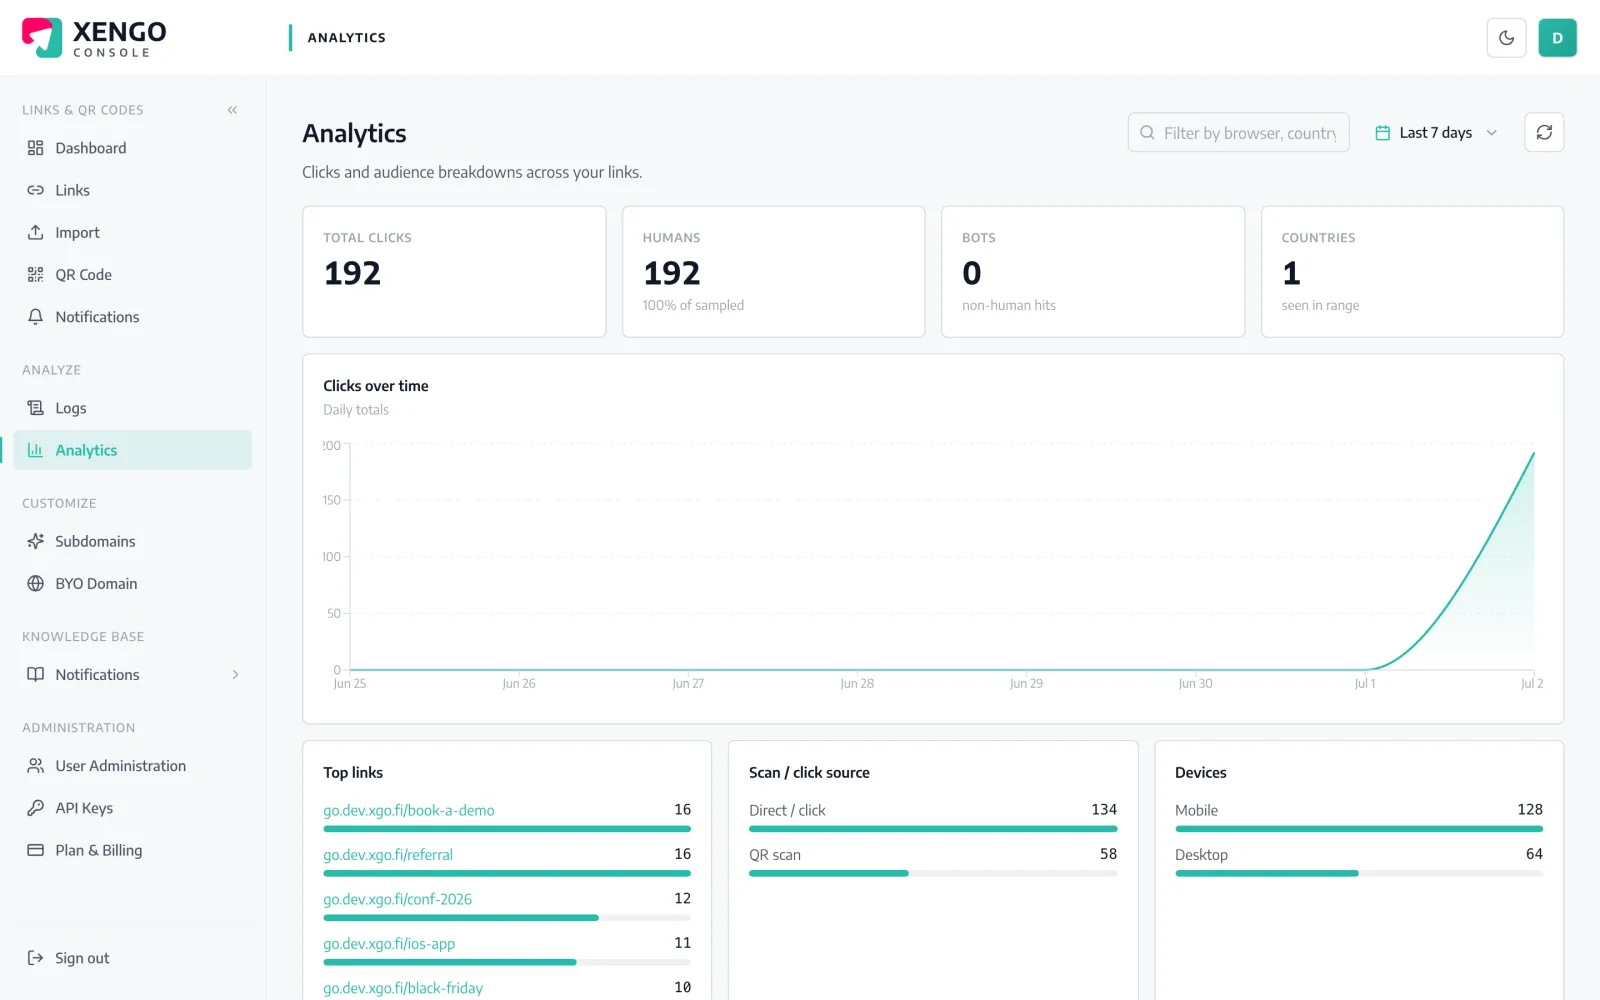Open go.dev.xgo.fi/ios-app link
The width and height of the screenshot is (1600, 1000).
389,944
